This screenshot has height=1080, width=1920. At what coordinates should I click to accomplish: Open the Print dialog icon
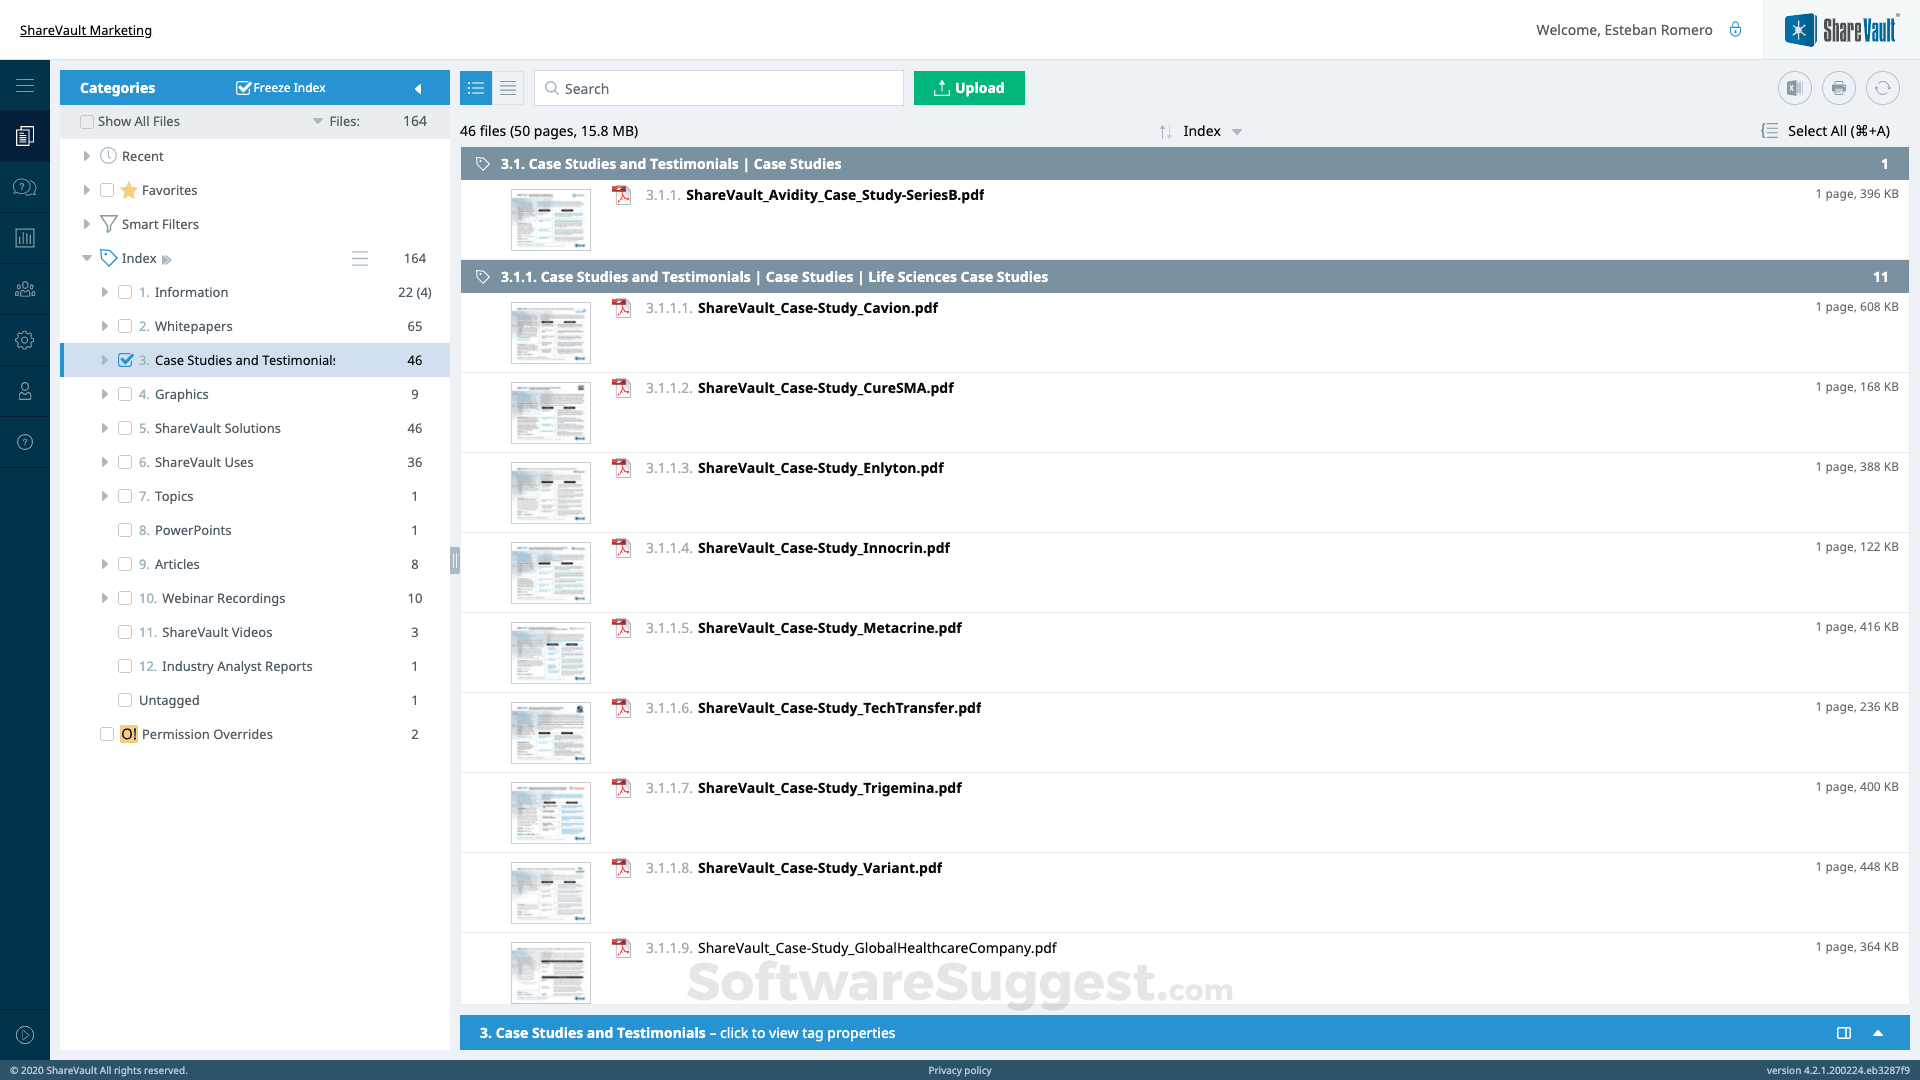(x=1840, y=88)
